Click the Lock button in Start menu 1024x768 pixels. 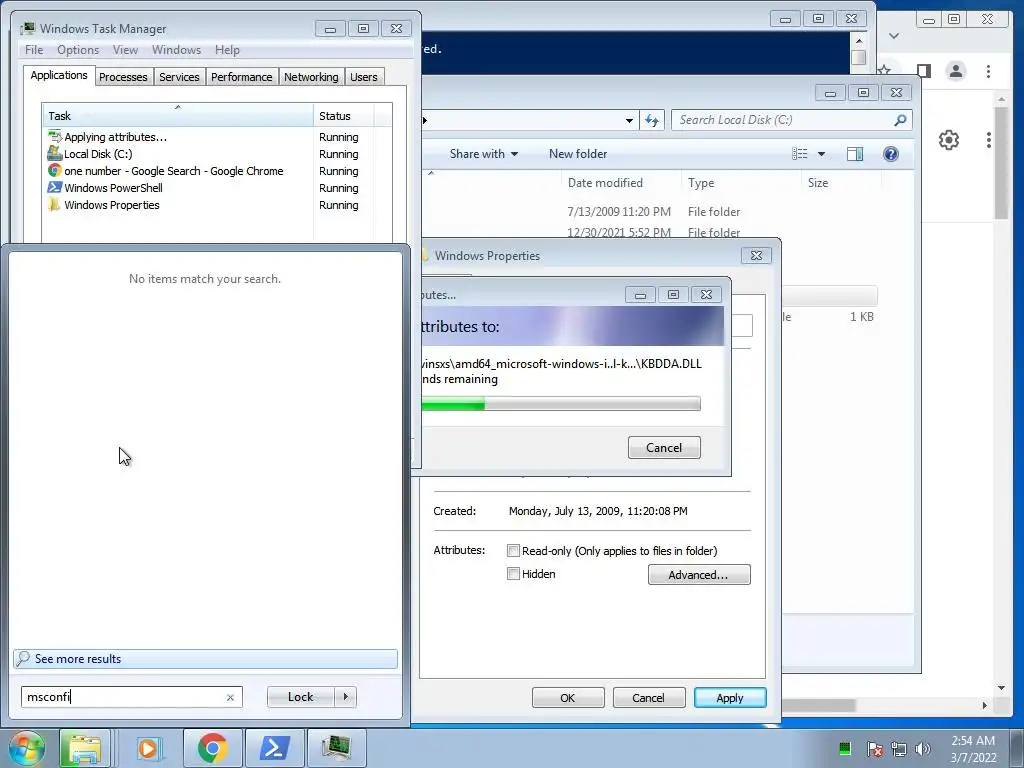coord(300,697)
